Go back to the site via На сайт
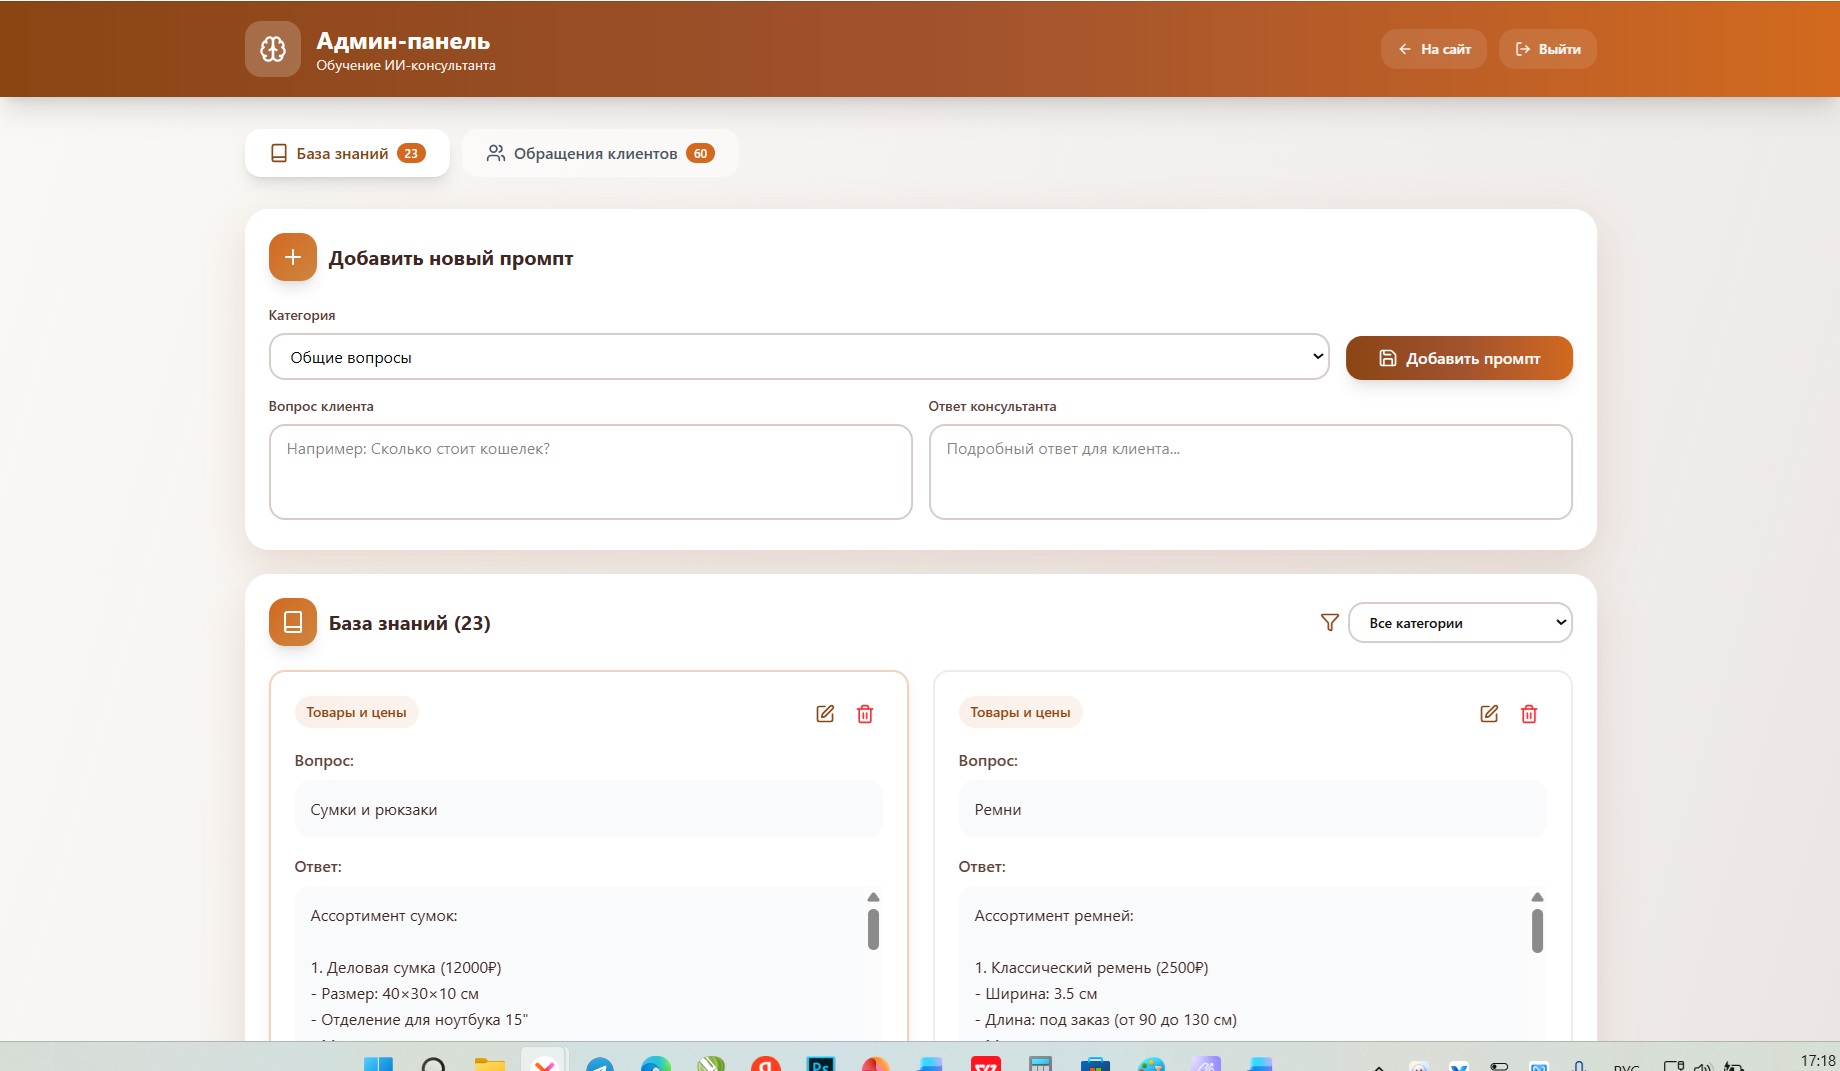This screenshot has height=1071, width=1840. [x=1434, y=49]
